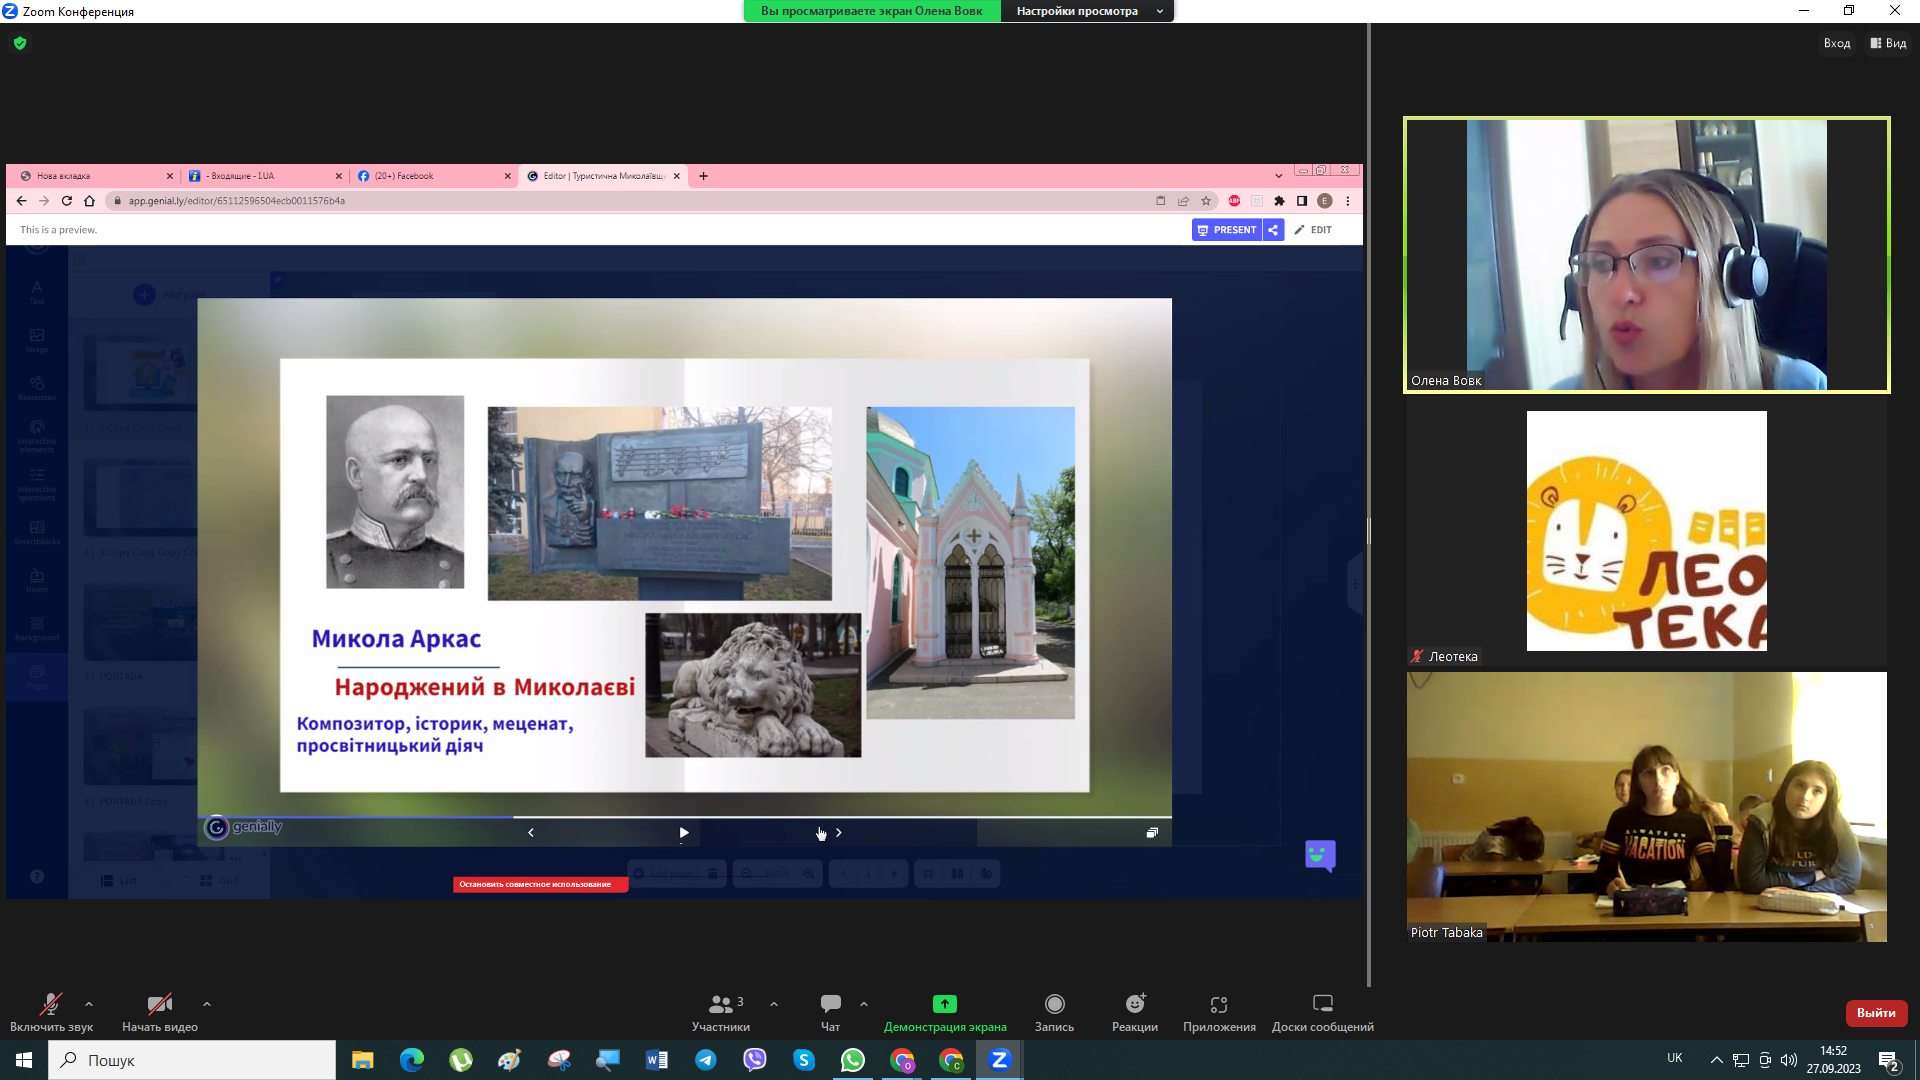
Task: Expand participants options chevron
Action: pos(774,1003)
